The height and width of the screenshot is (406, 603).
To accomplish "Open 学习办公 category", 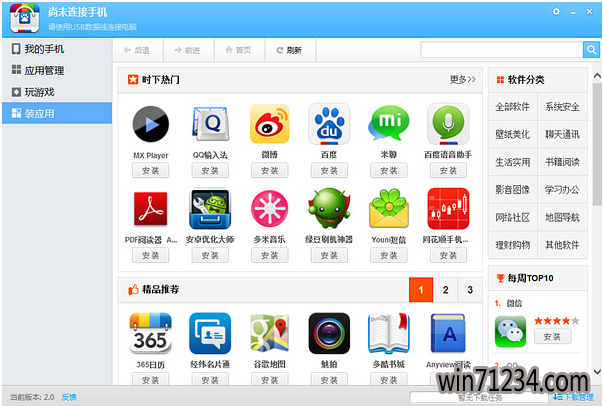I will click(x=562, y=190).
